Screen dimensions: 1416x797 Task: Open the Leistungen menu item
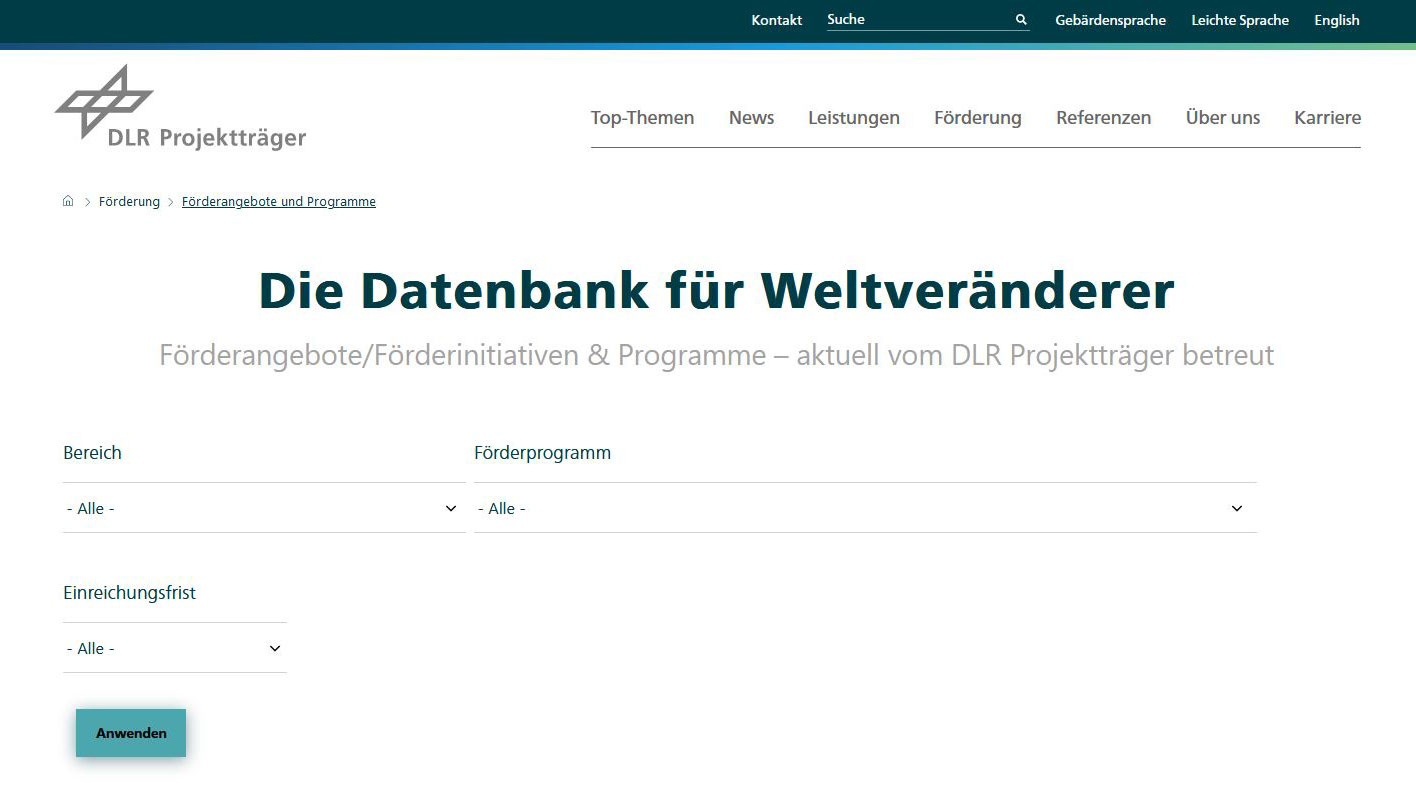click(x=853, y=118)
